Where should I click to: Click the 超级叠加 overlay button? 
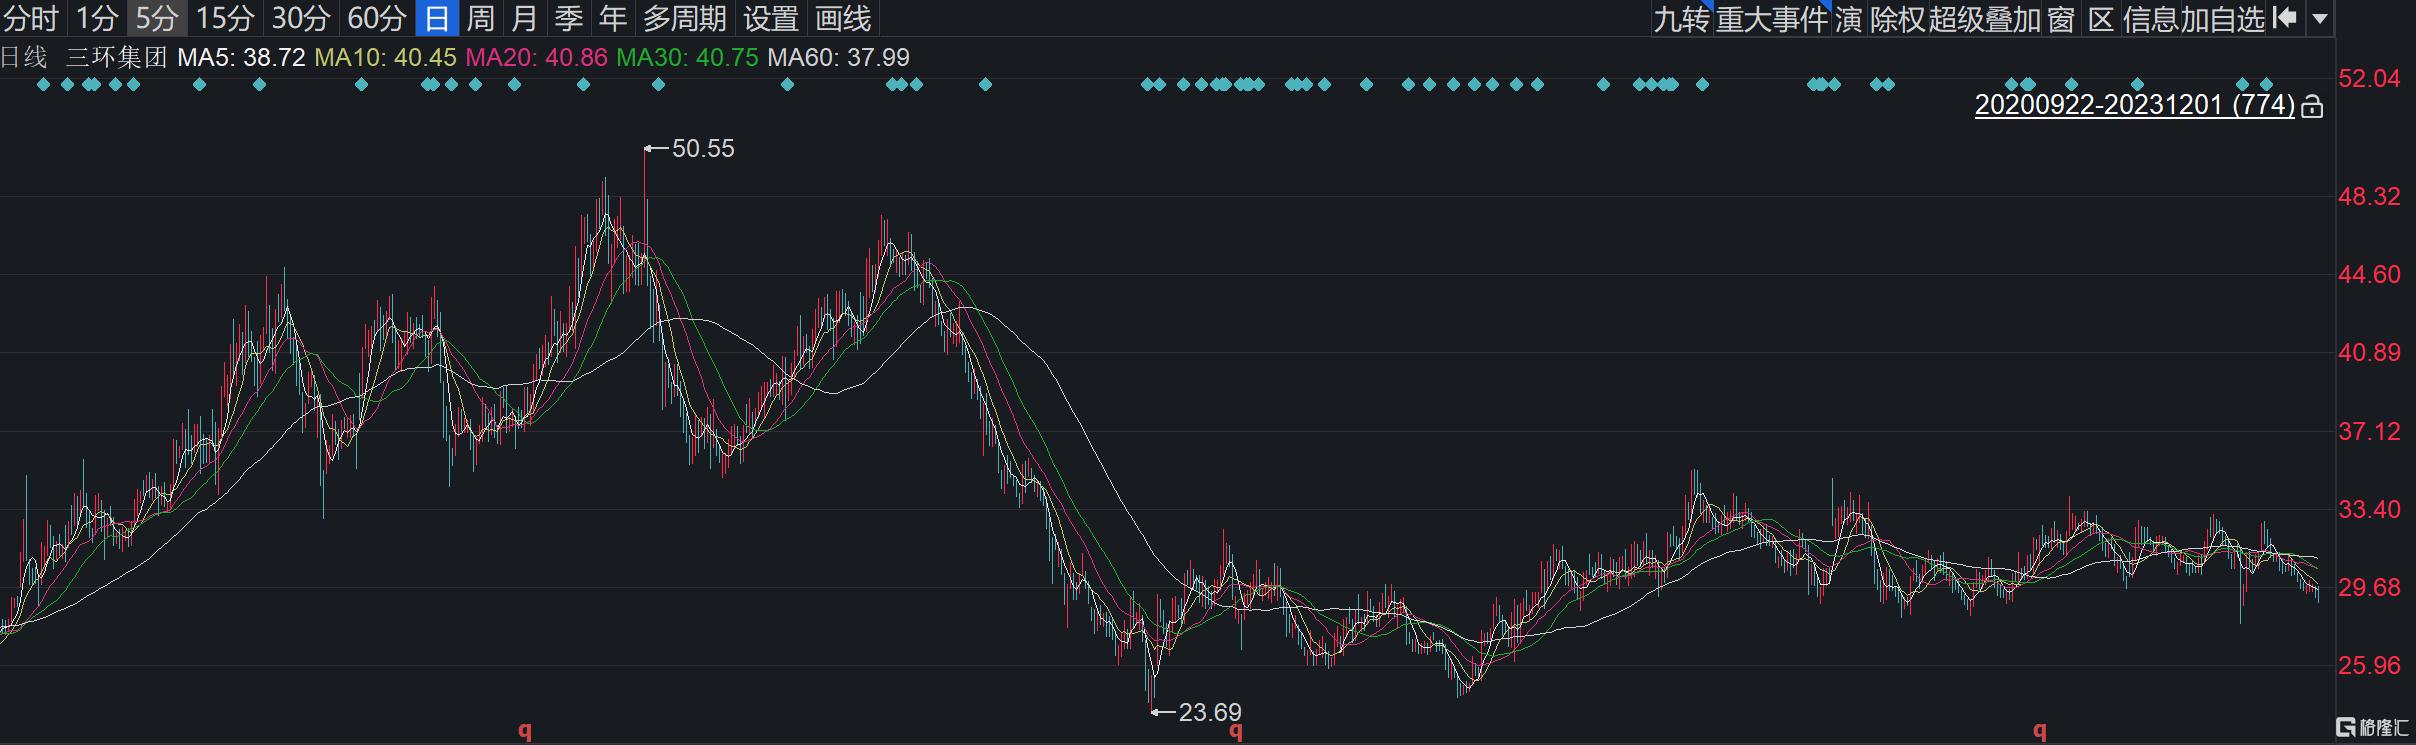pos(1985,18)
